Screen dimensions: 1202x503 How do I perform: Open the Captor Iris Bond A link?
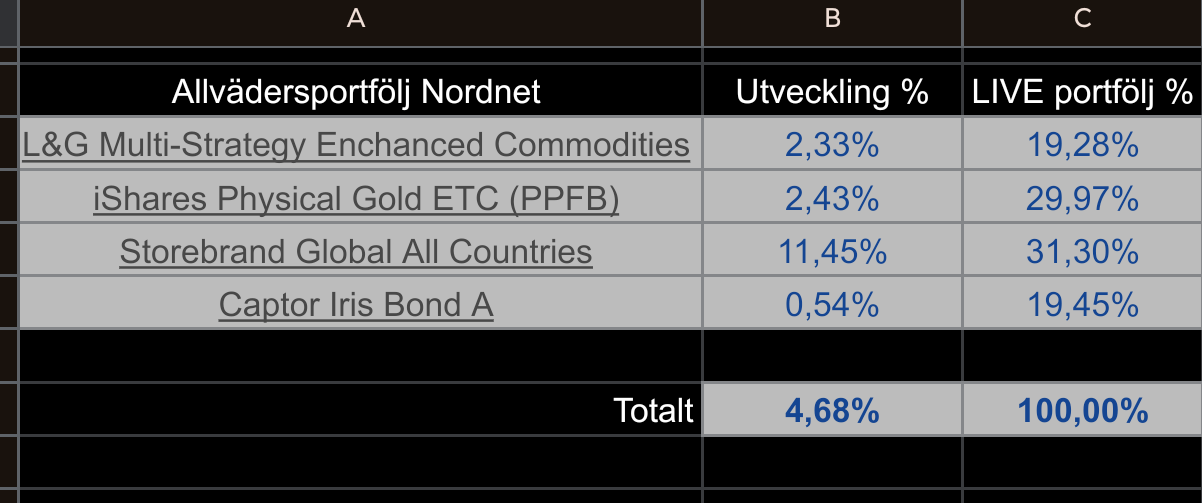coord(355,304)
